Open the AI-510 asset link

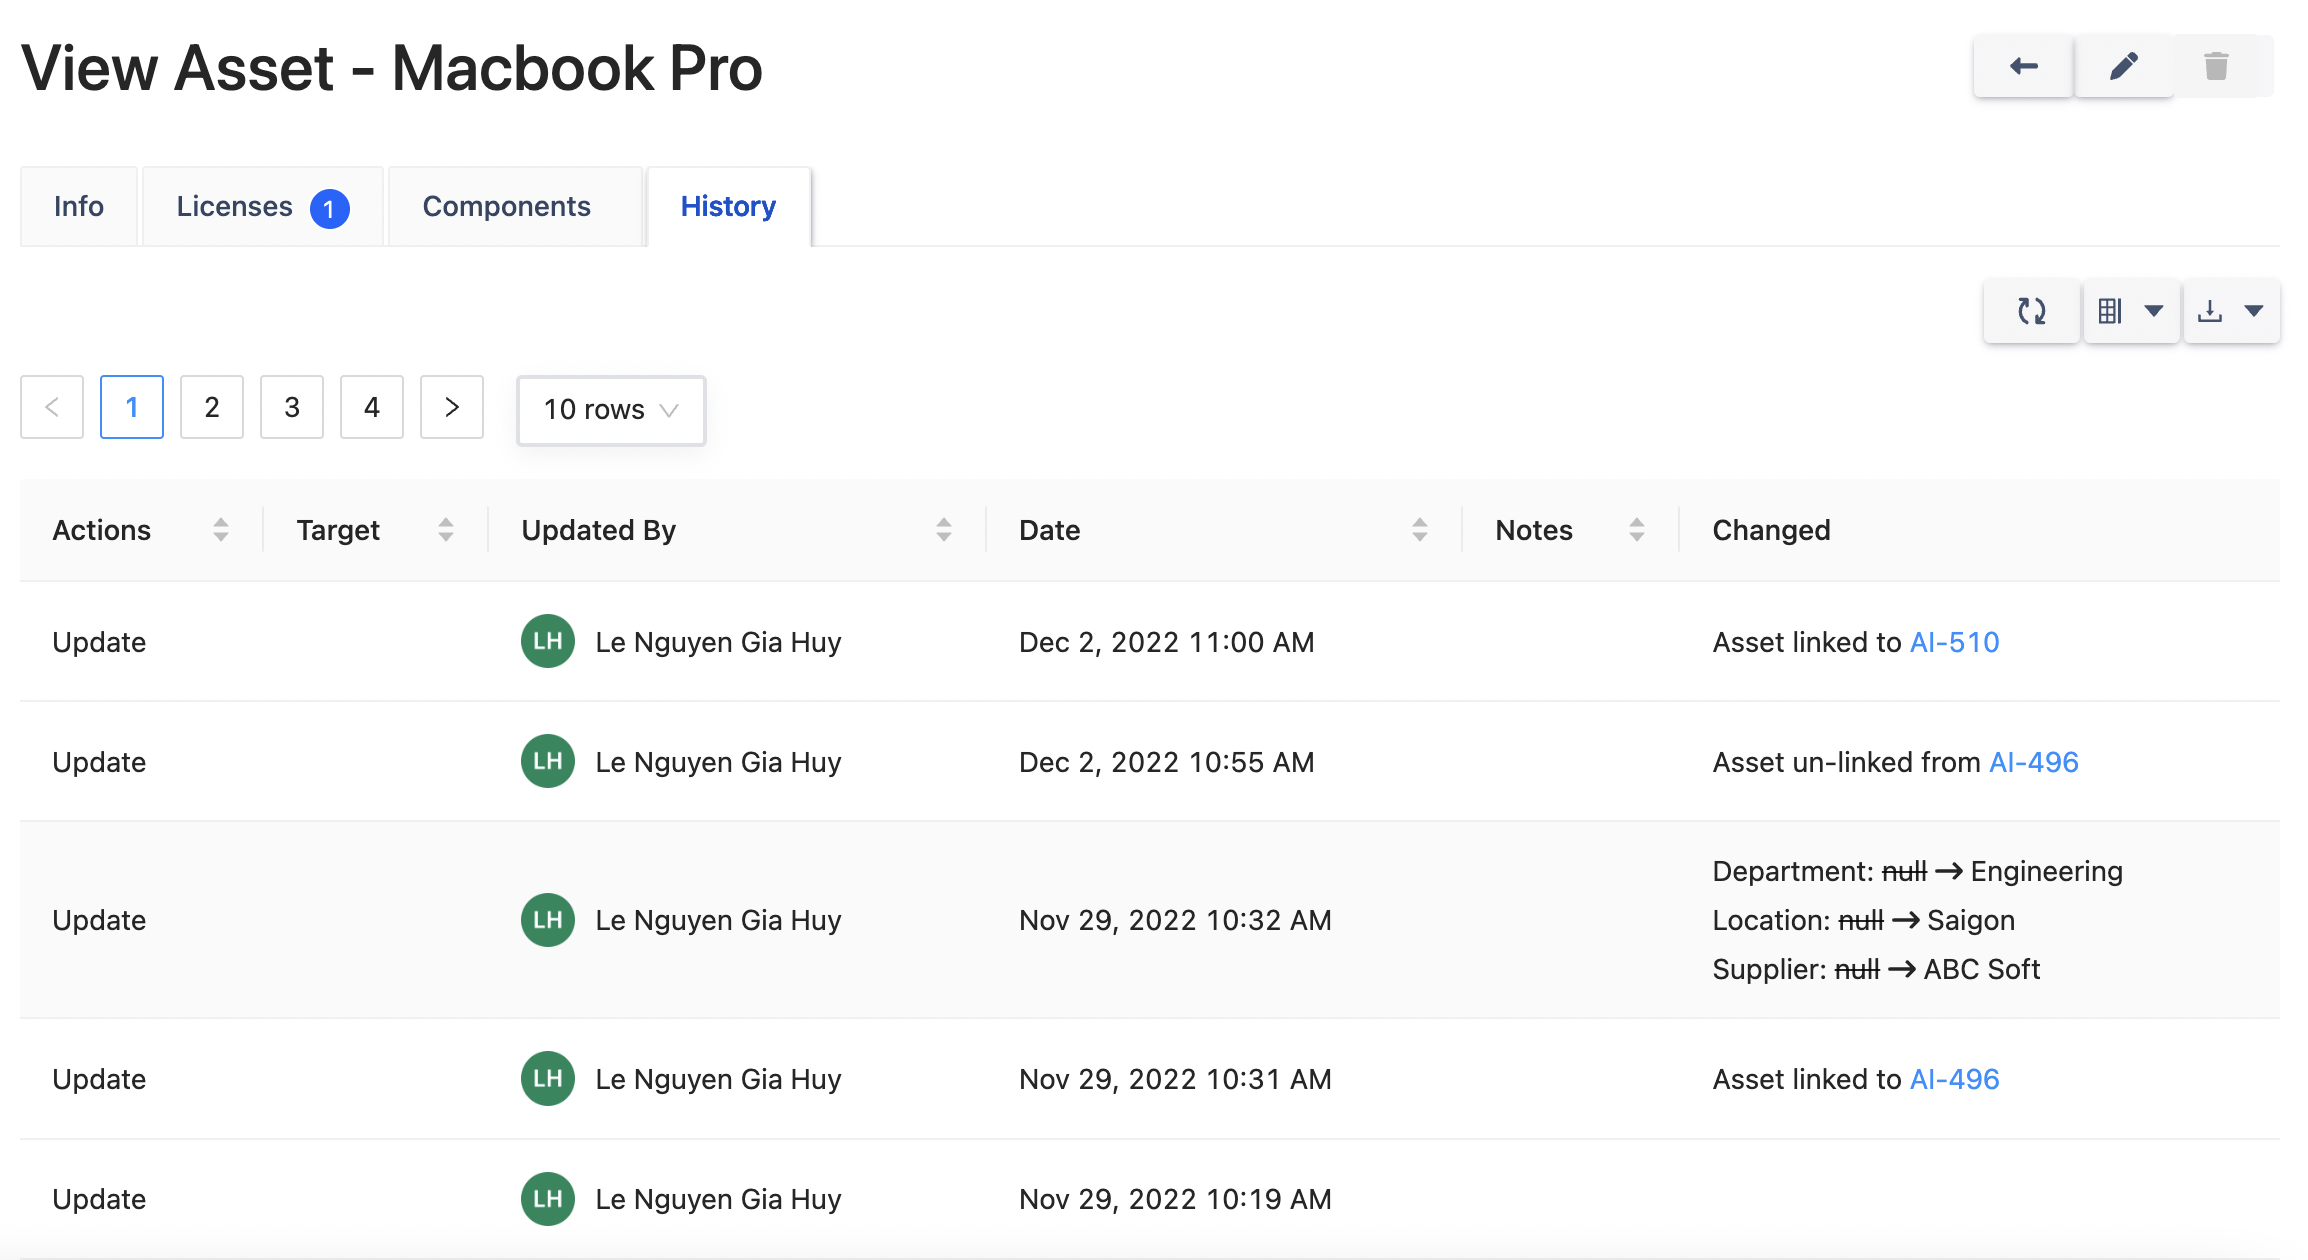click(x=1954, y=642)
